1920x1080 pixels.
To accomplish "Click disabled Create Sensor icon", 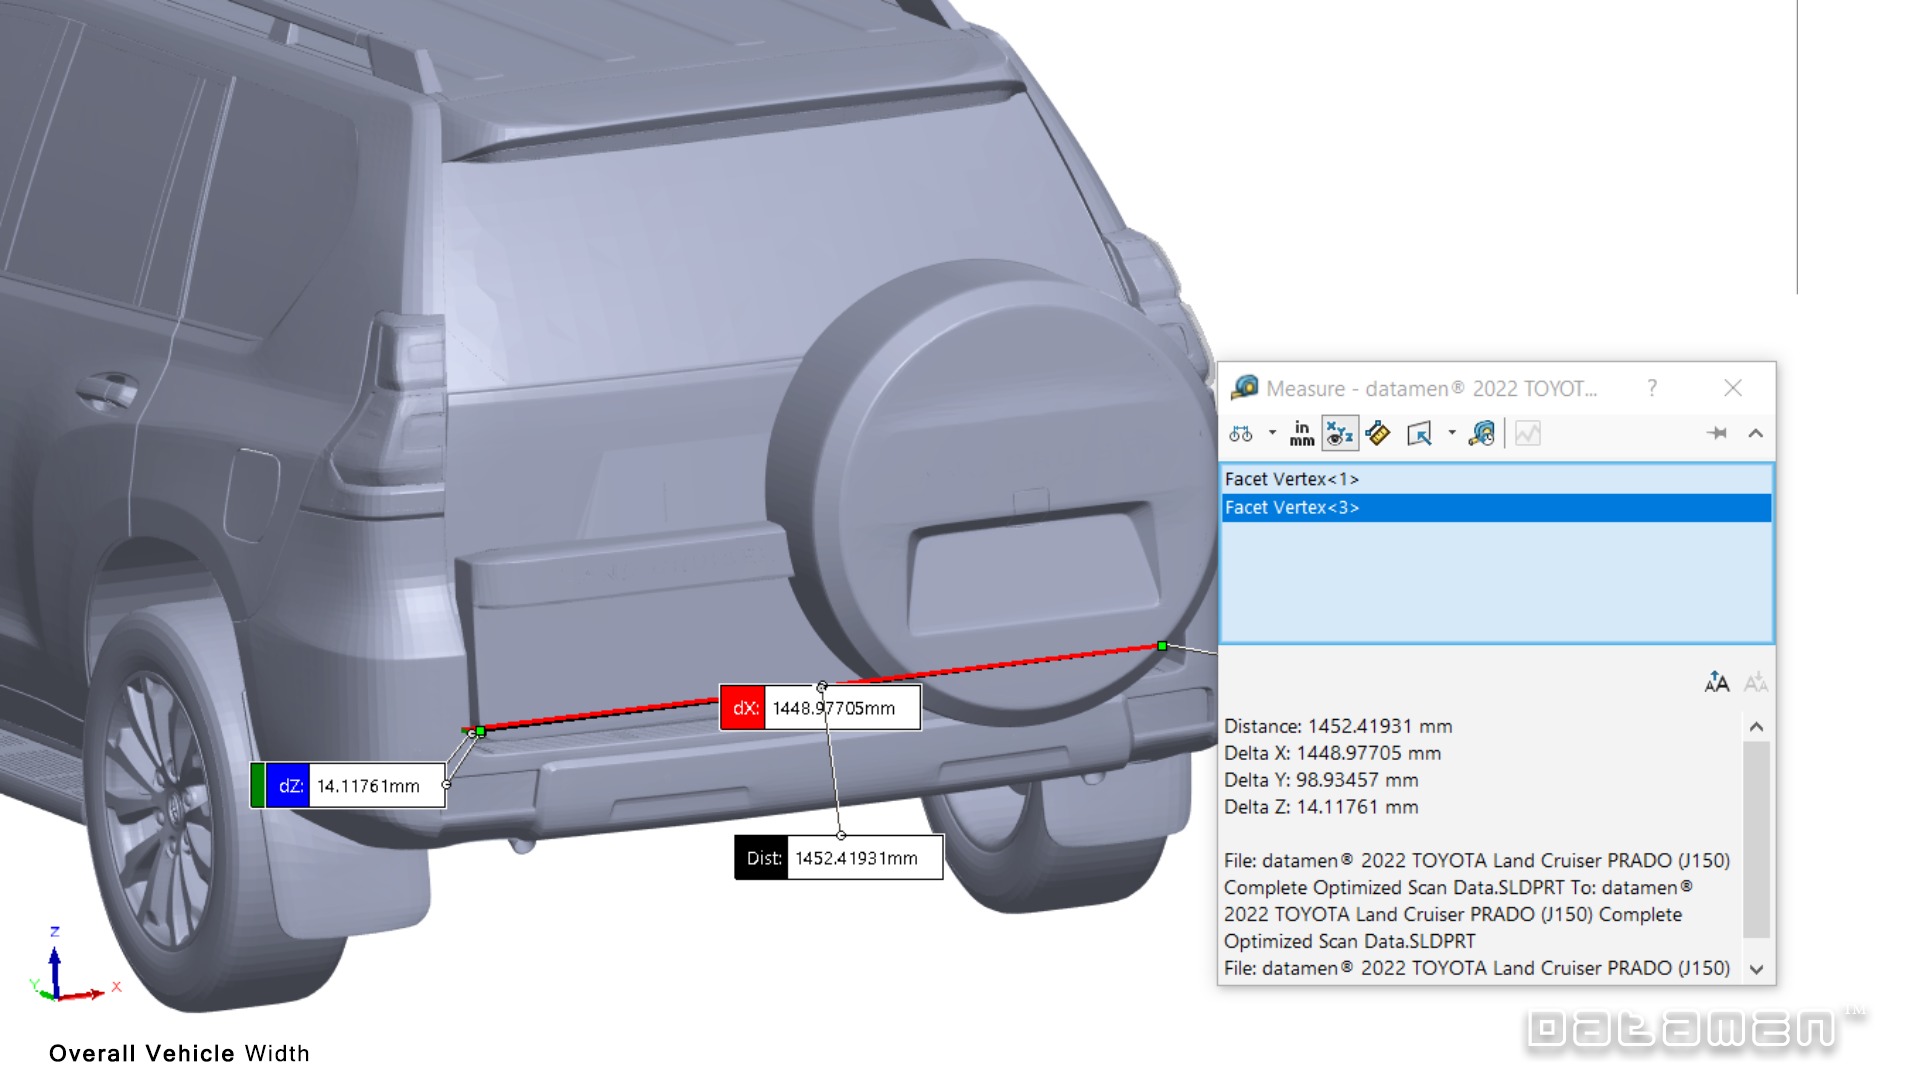I will (1528, 433).
